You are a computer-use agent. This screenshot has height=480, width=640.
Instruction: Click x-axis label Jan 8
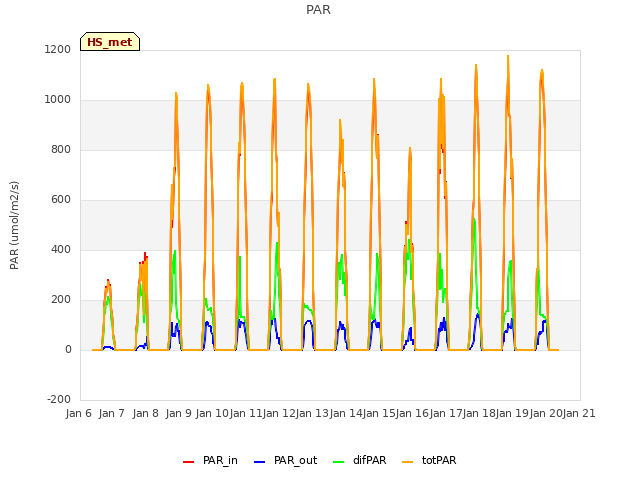[x=145, y=413]
